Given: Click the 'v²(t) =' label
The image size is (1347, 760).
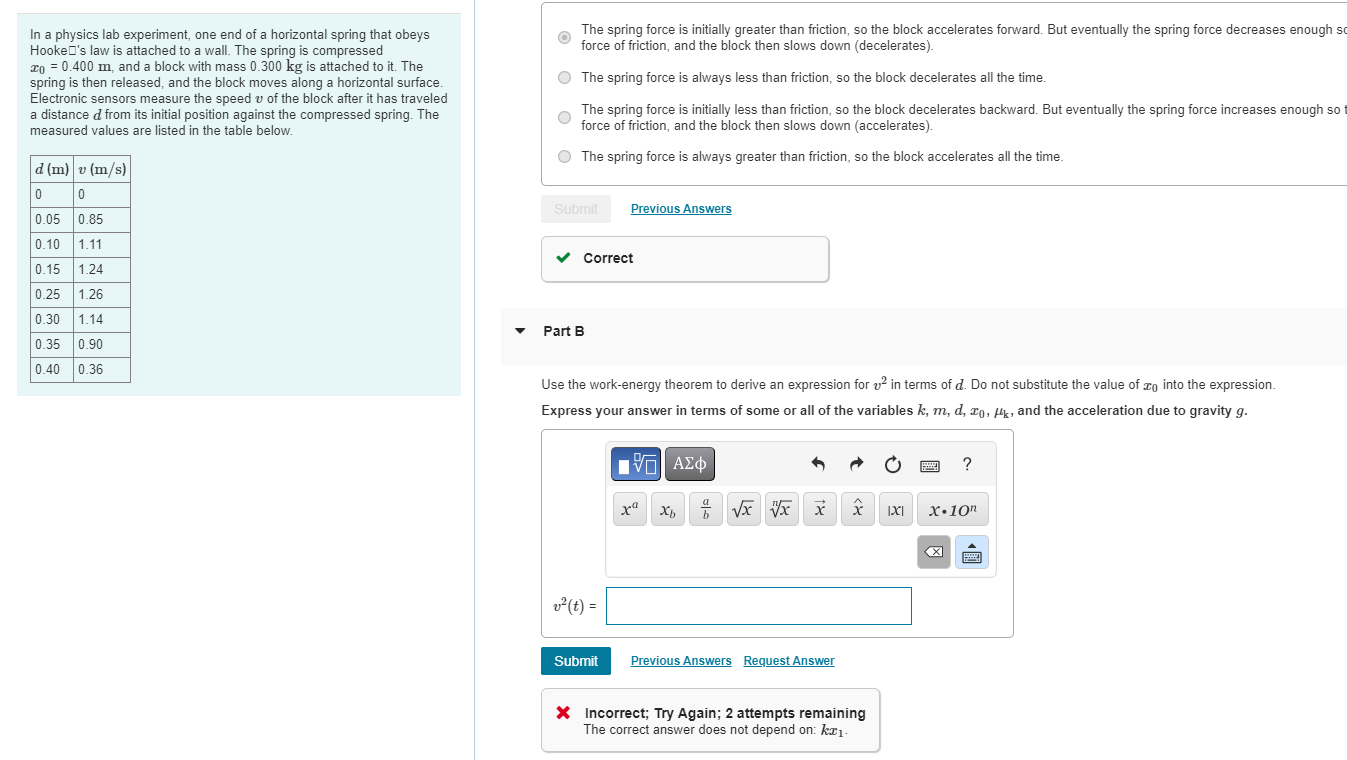Looking at the screenshot, I should tap(575, 606).
